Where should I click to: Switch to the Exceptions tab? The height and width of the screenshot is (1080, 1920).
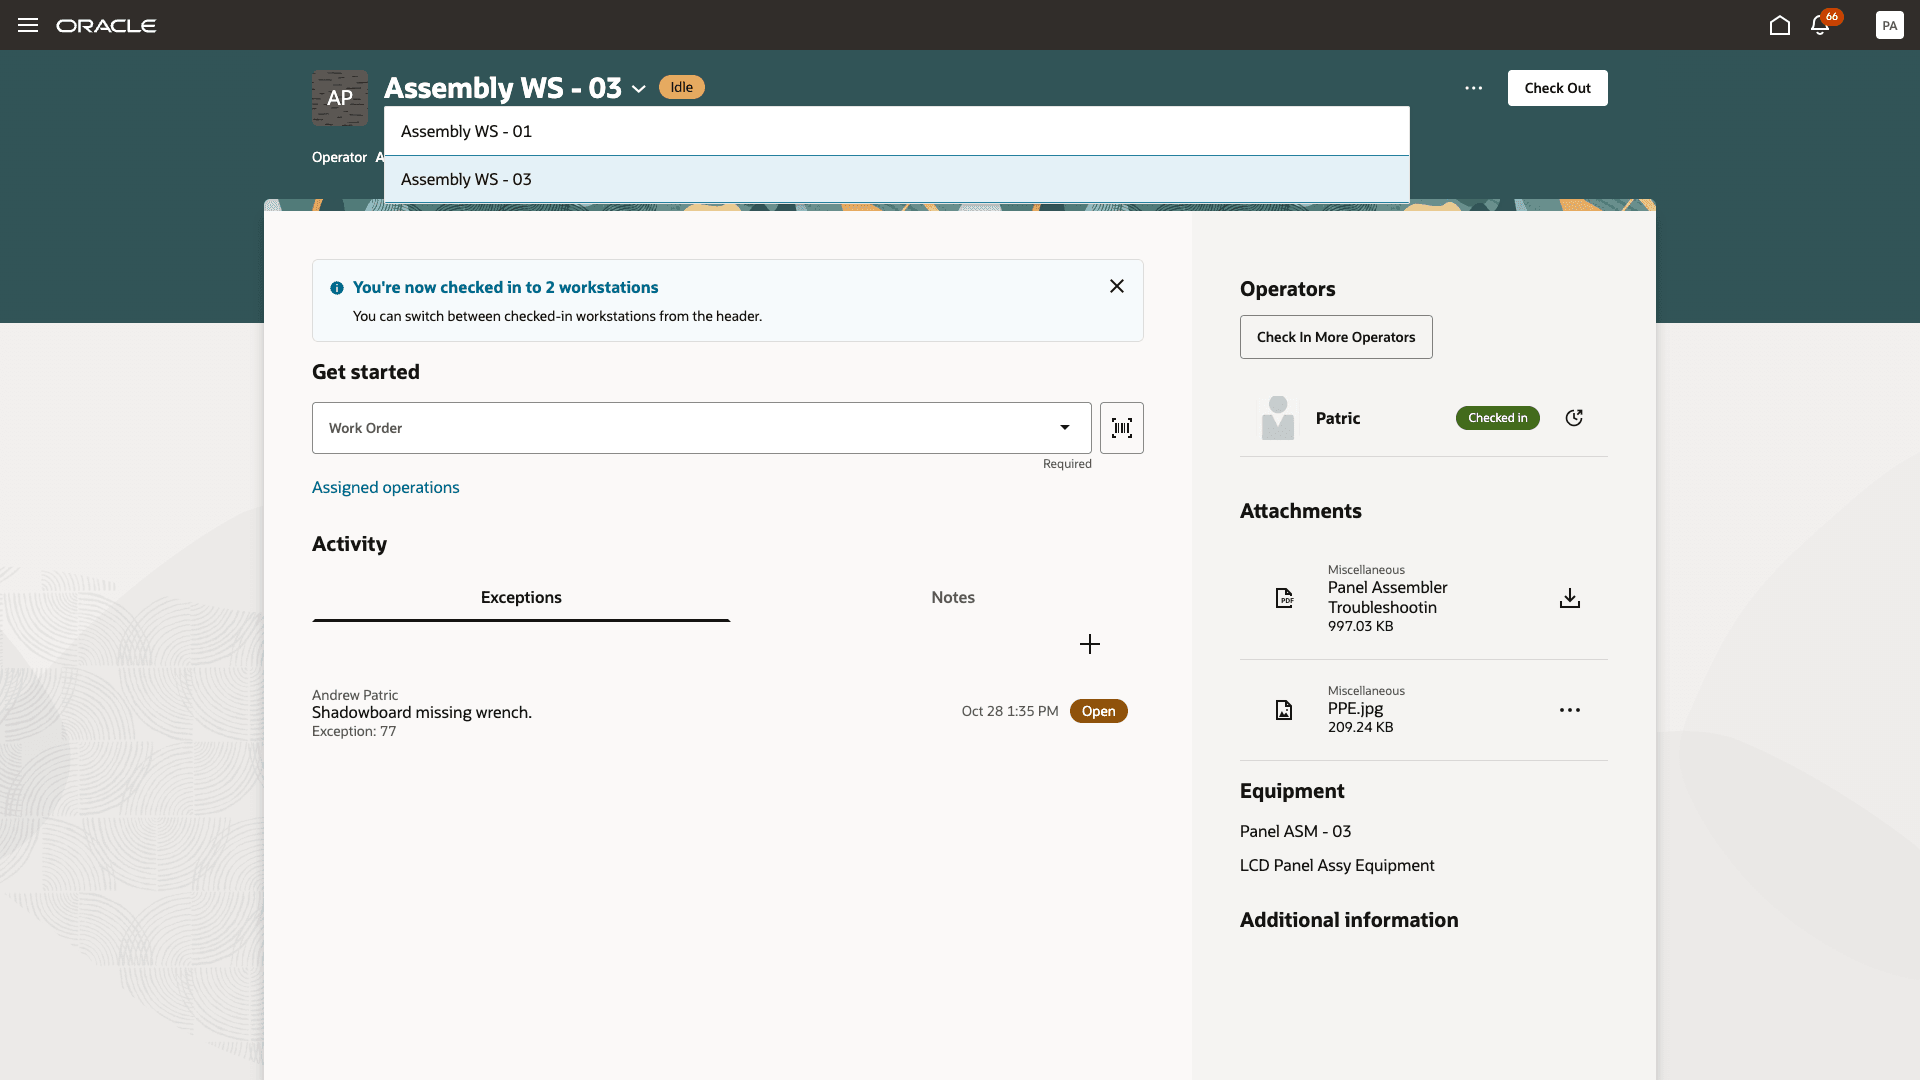click(x=521, y=597)
